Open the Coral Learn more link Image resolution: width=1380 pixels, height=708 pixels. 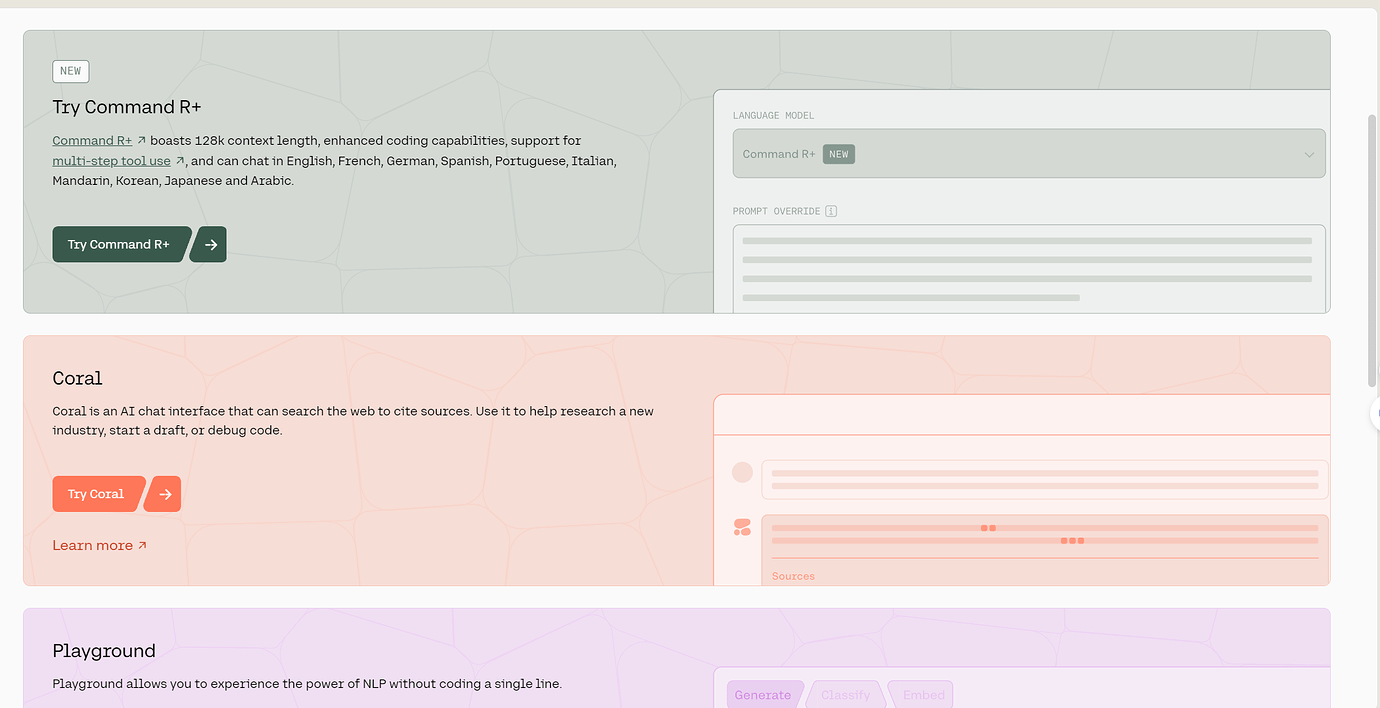(x=100, y=545)
